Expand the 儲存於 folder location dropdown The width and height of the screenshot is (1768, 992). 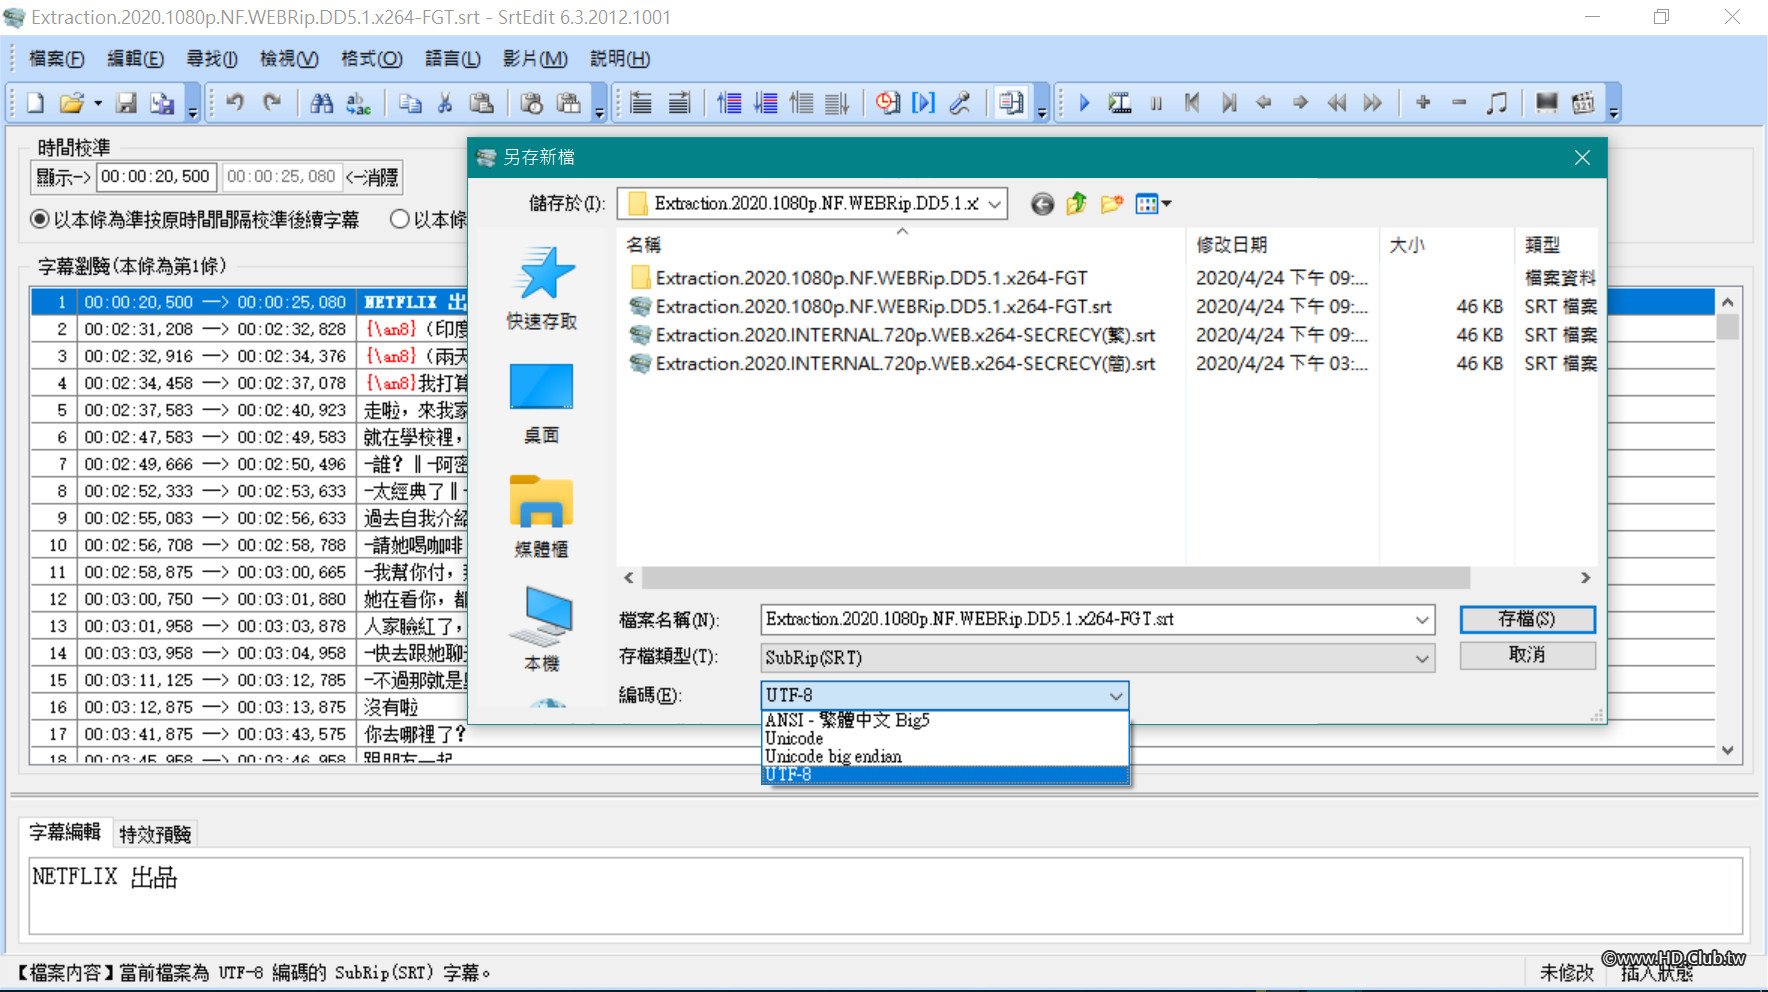coord(995,204)
